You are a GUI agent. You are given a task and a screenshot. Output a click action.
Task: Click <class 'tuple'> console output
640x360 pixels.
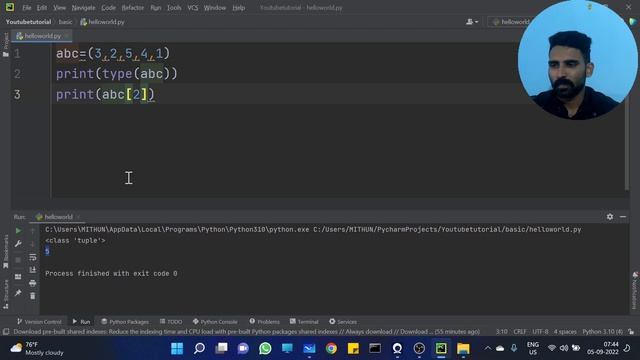coord(75,240)
